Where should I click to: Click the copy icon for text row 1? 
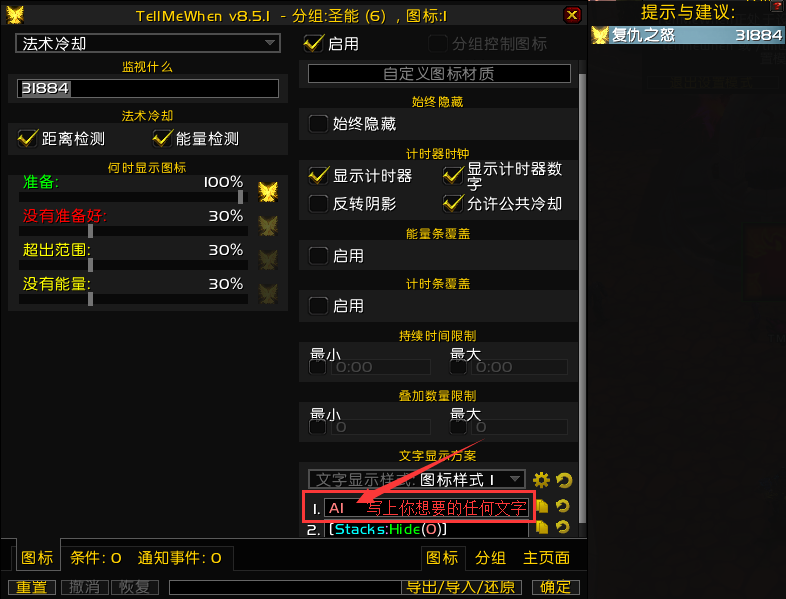(x=542, y=506)
